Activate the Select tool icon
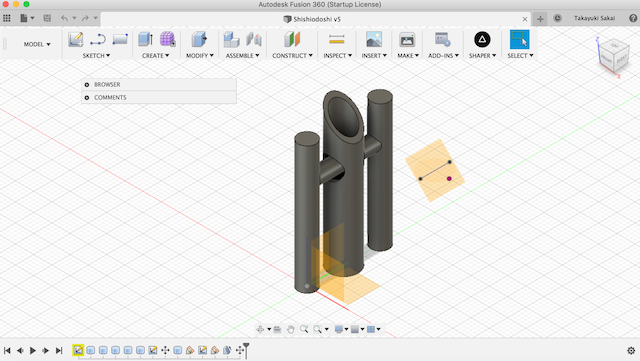Screen dimensions: 640x361 point(520,39)
